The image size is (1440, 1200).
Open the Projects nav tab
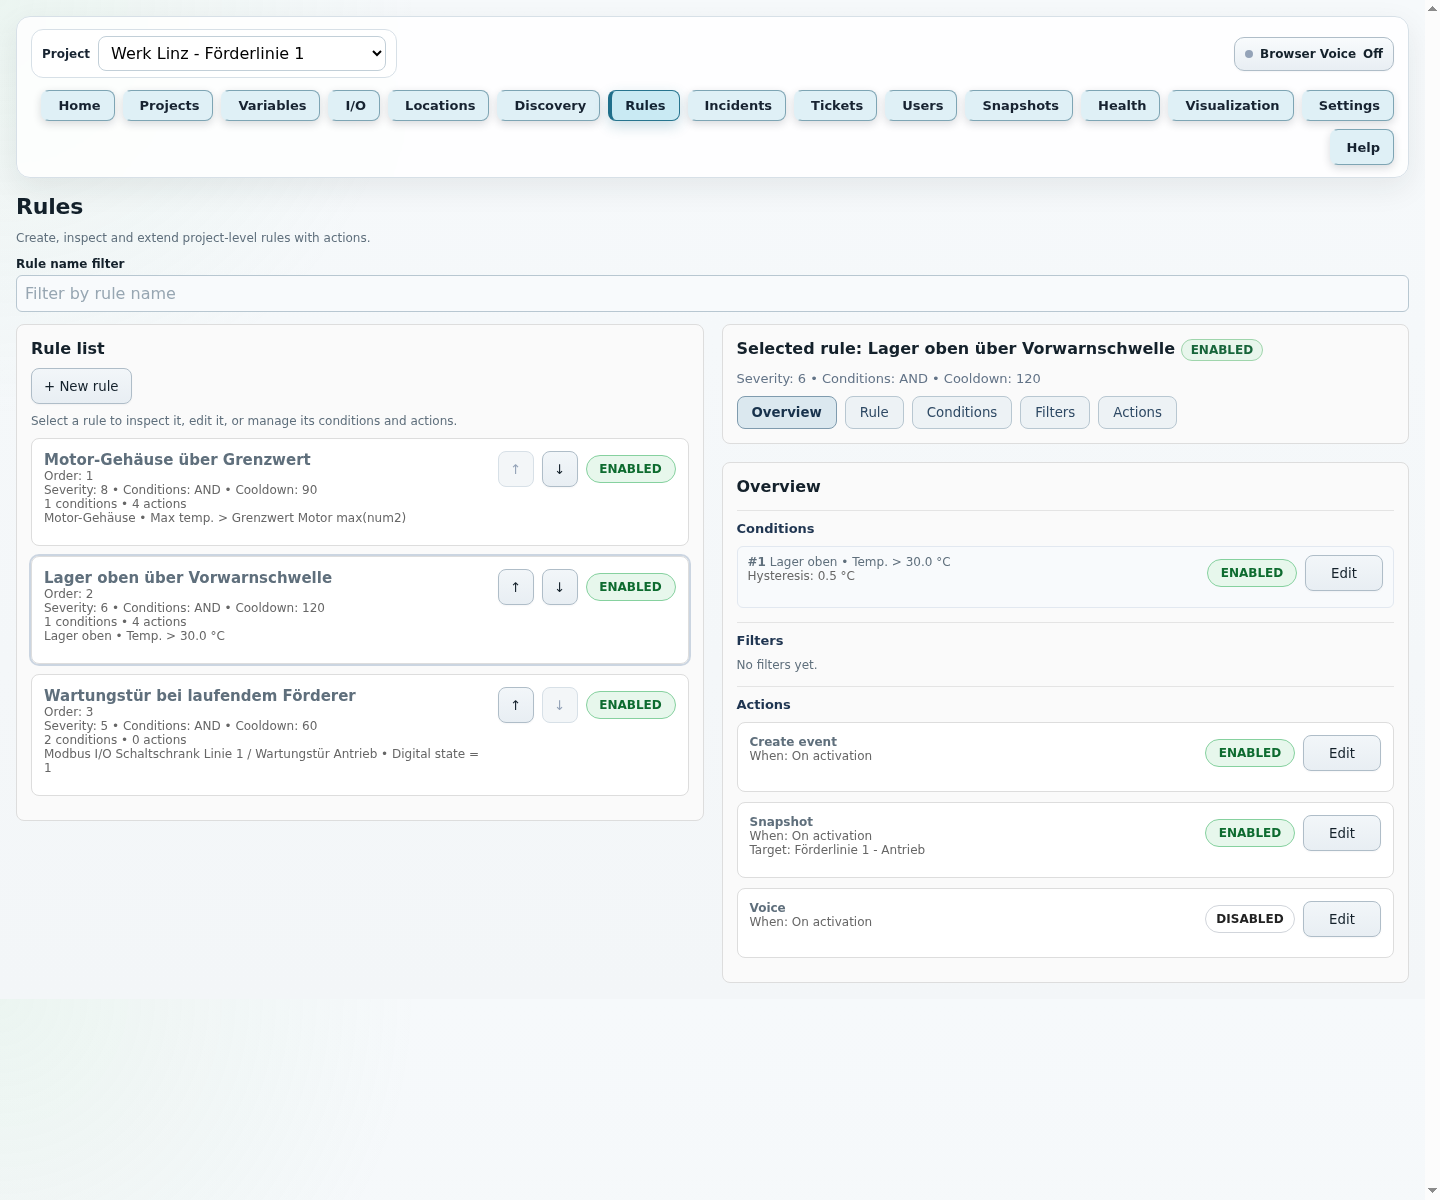pos(169,105)
